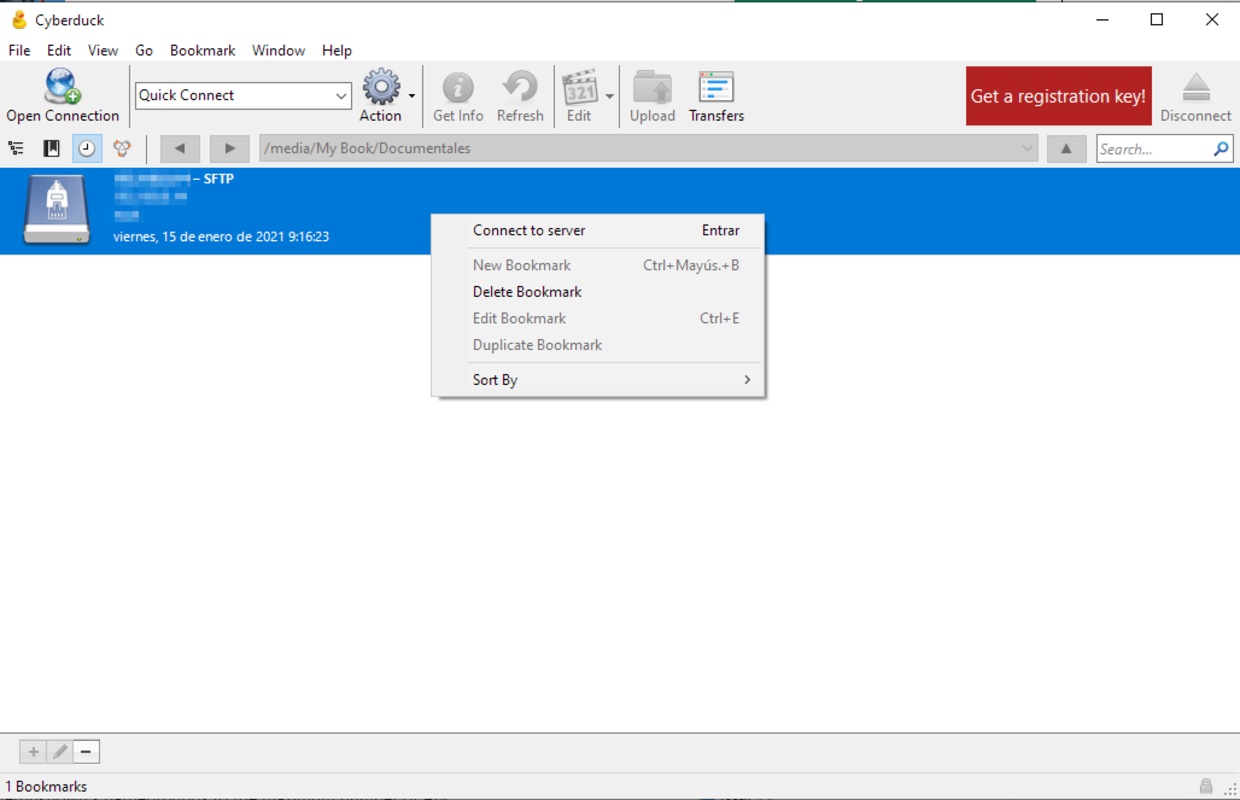
Task: Expand the Quick Connect dropdown
Action: (341, 96)
